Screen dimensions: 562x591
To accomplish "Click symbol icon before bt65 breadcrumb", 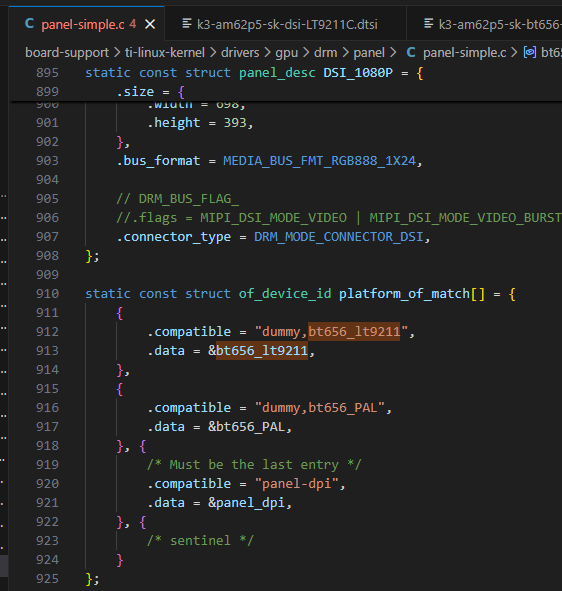I will (530, 52).
